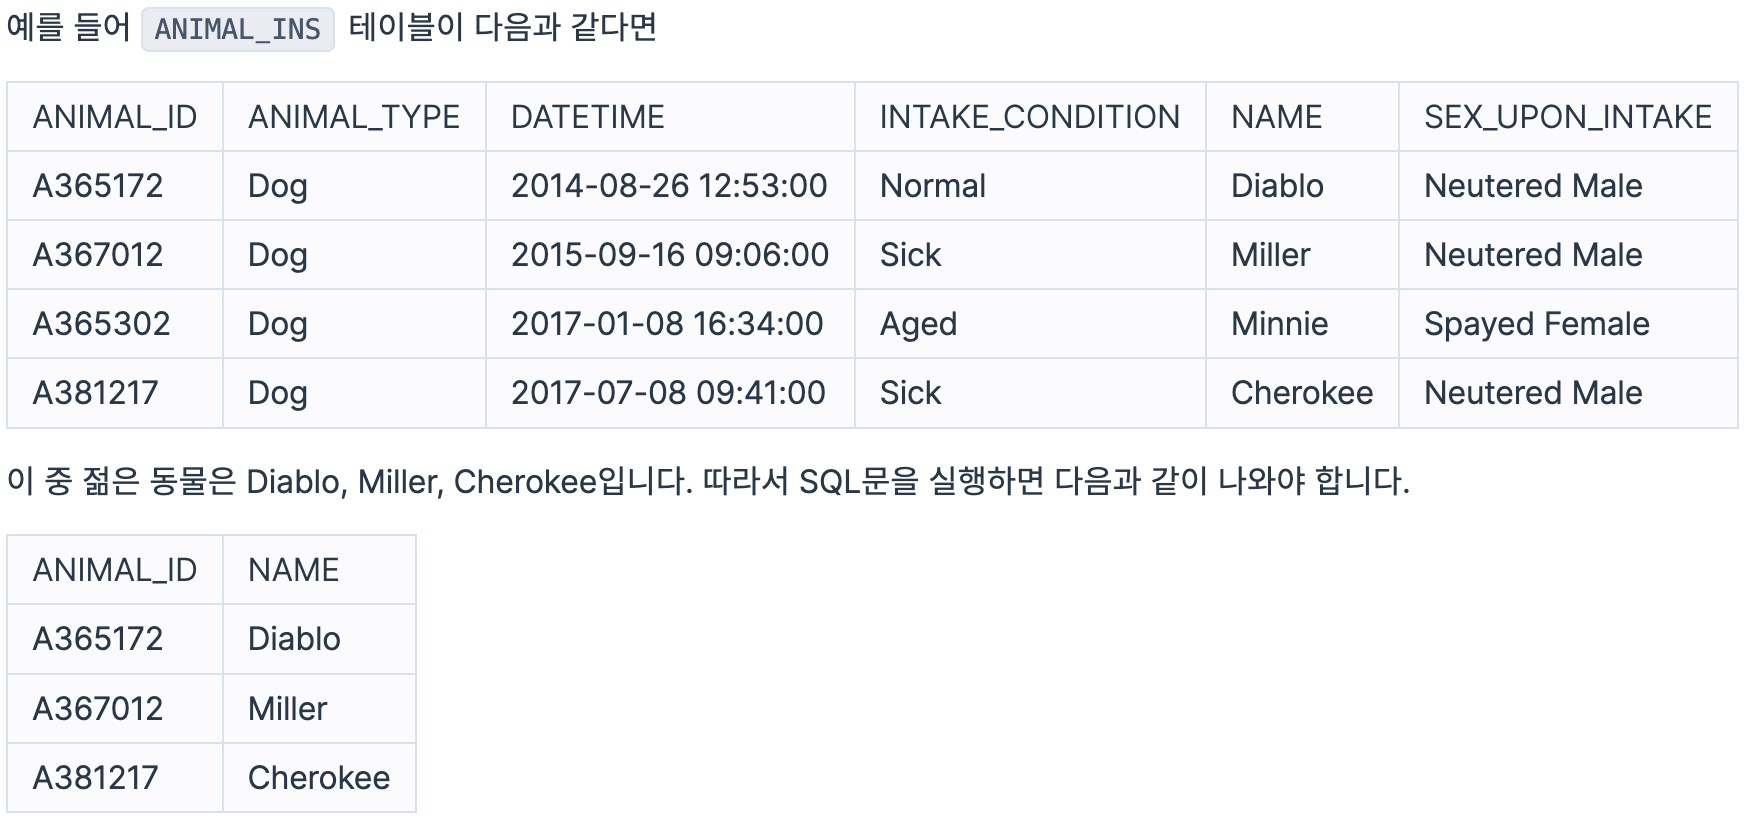This screenshot has width=1752, height=826.
Task: Click the INTAKE_CONDITION column header
Action: point(1030,117)
